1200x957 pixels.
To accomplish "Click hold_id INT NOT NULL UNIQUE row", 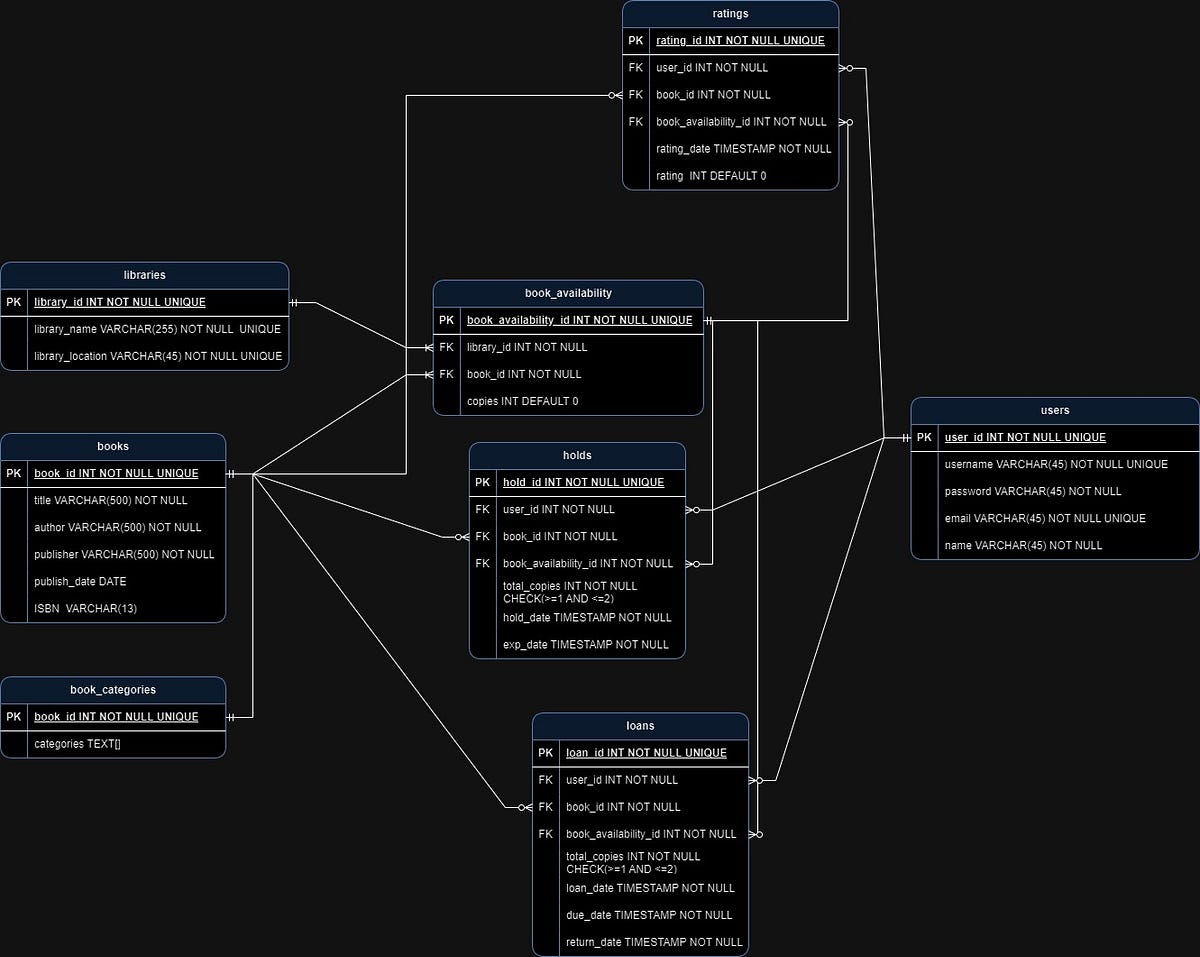I will [577, 482].
